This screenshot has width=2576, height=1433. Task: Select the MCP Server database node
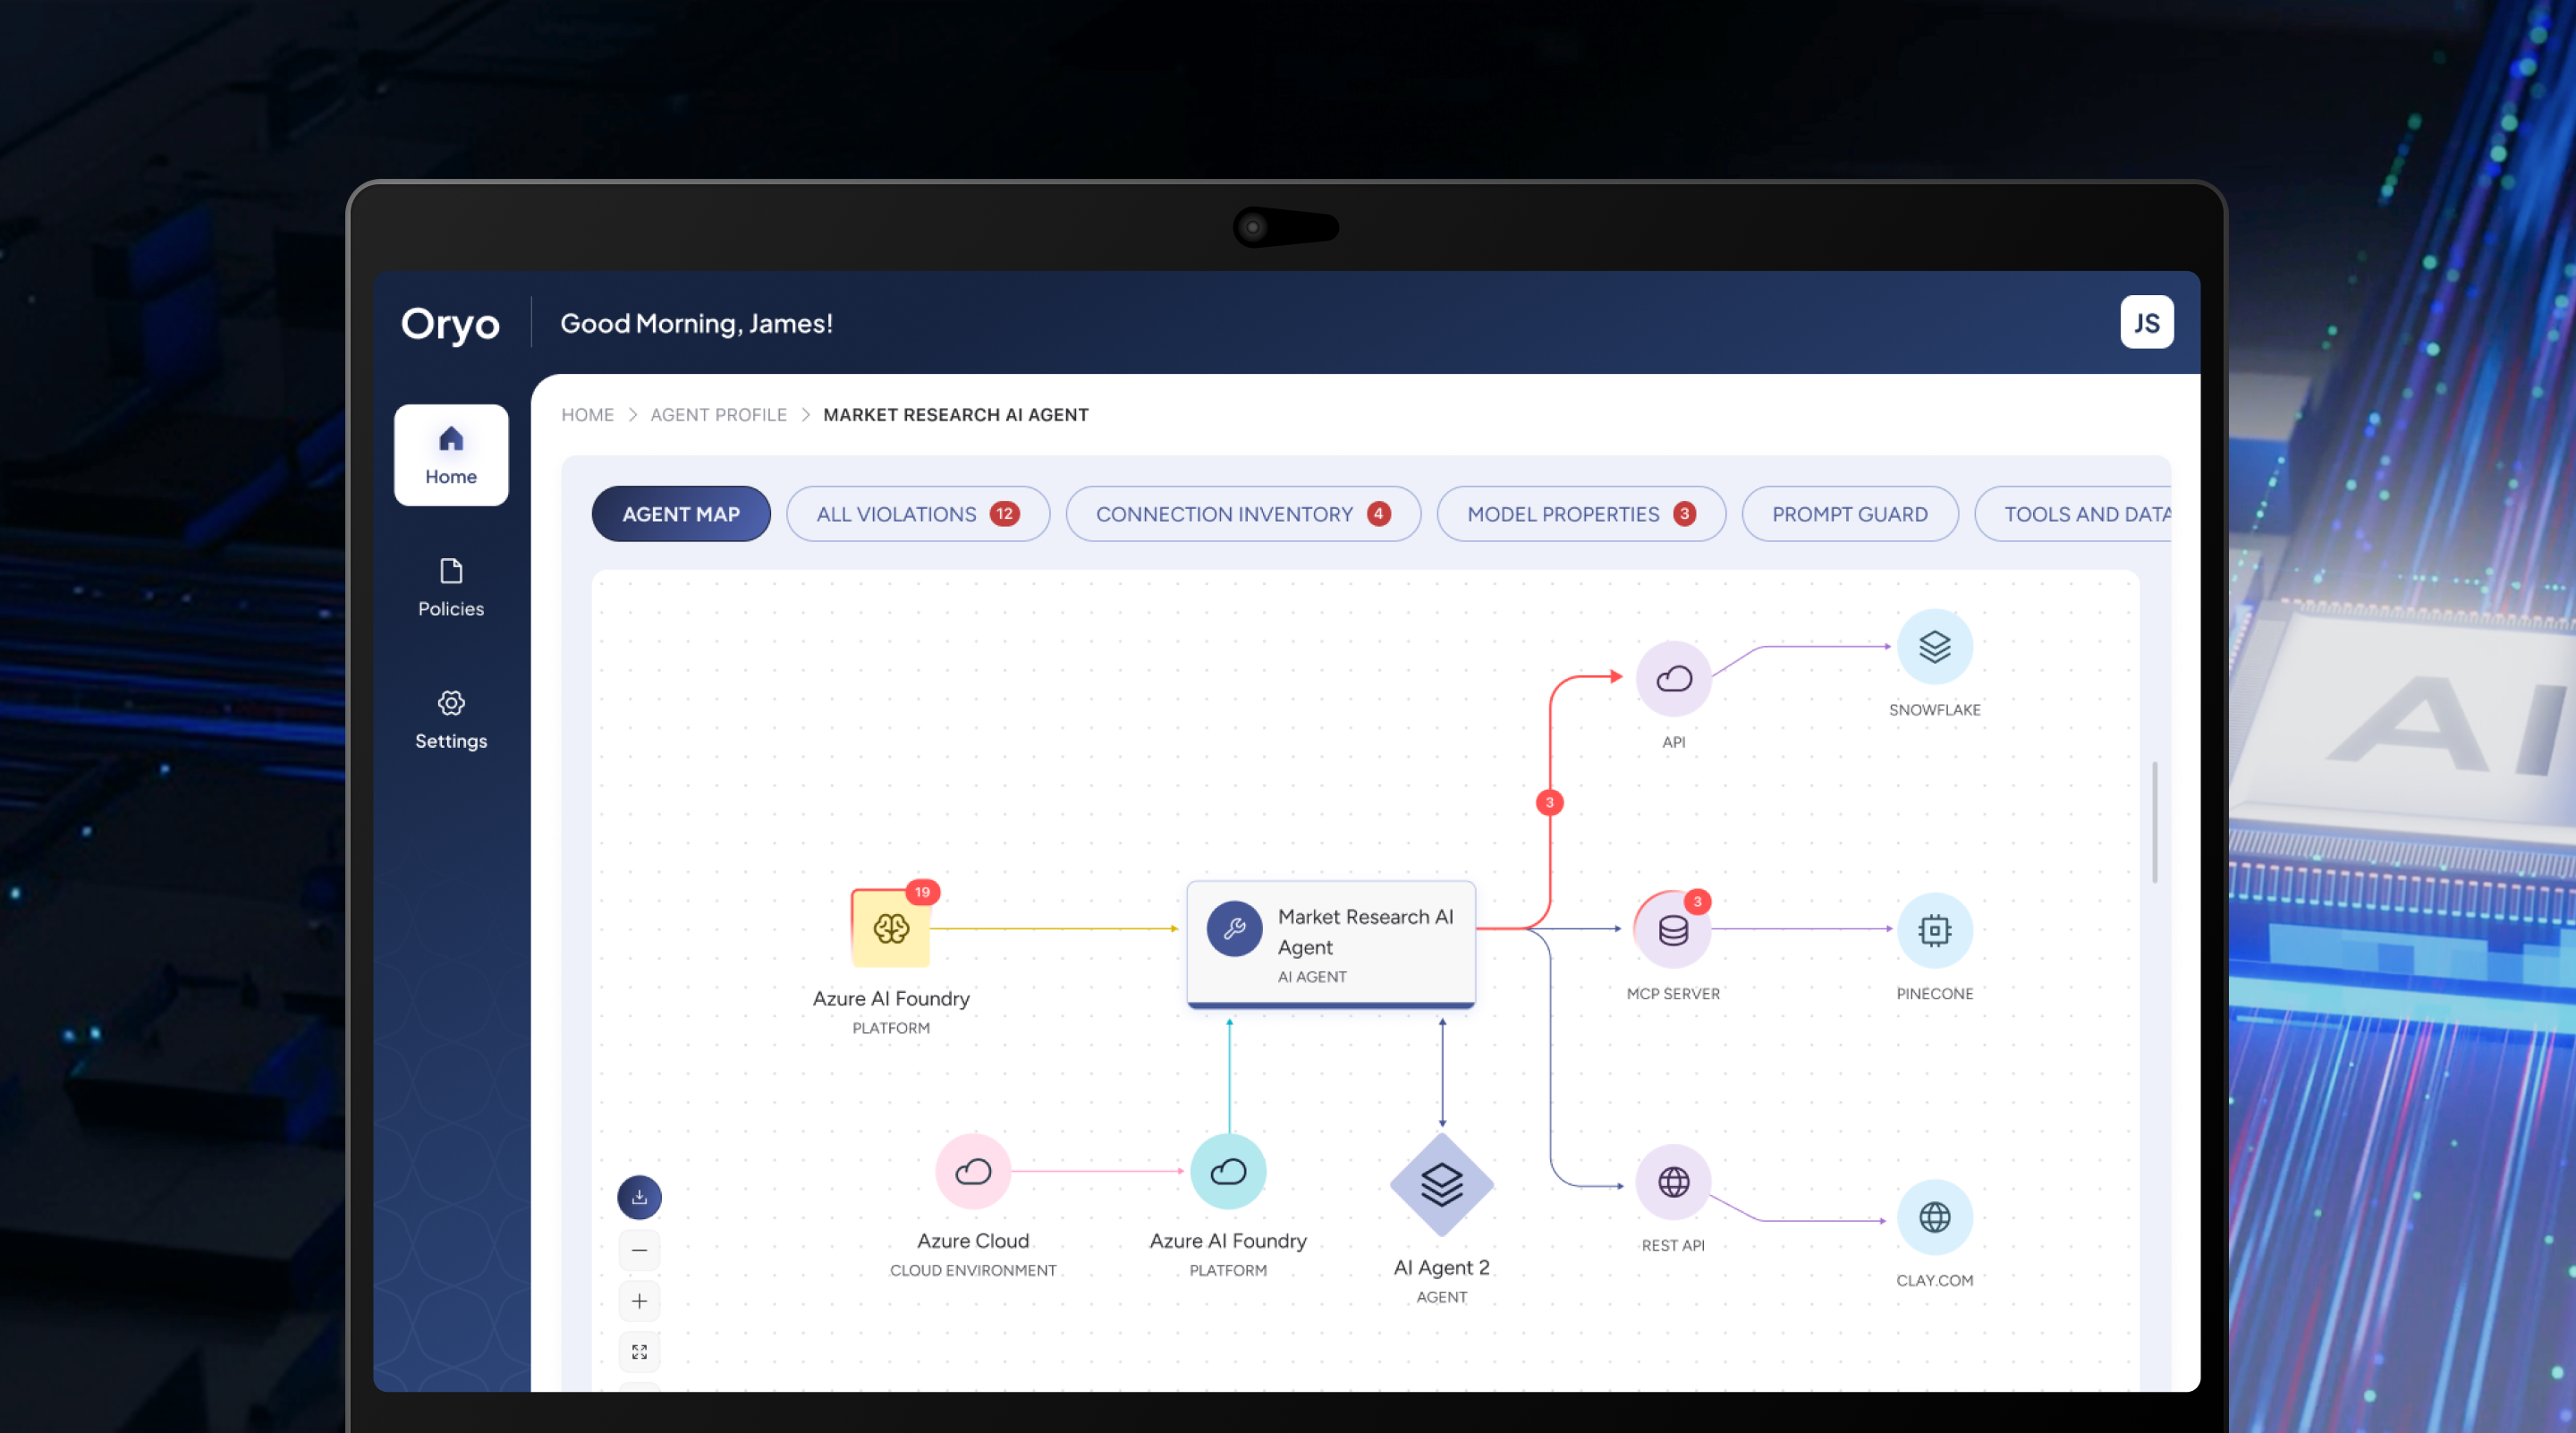[x=1673, y=930]
